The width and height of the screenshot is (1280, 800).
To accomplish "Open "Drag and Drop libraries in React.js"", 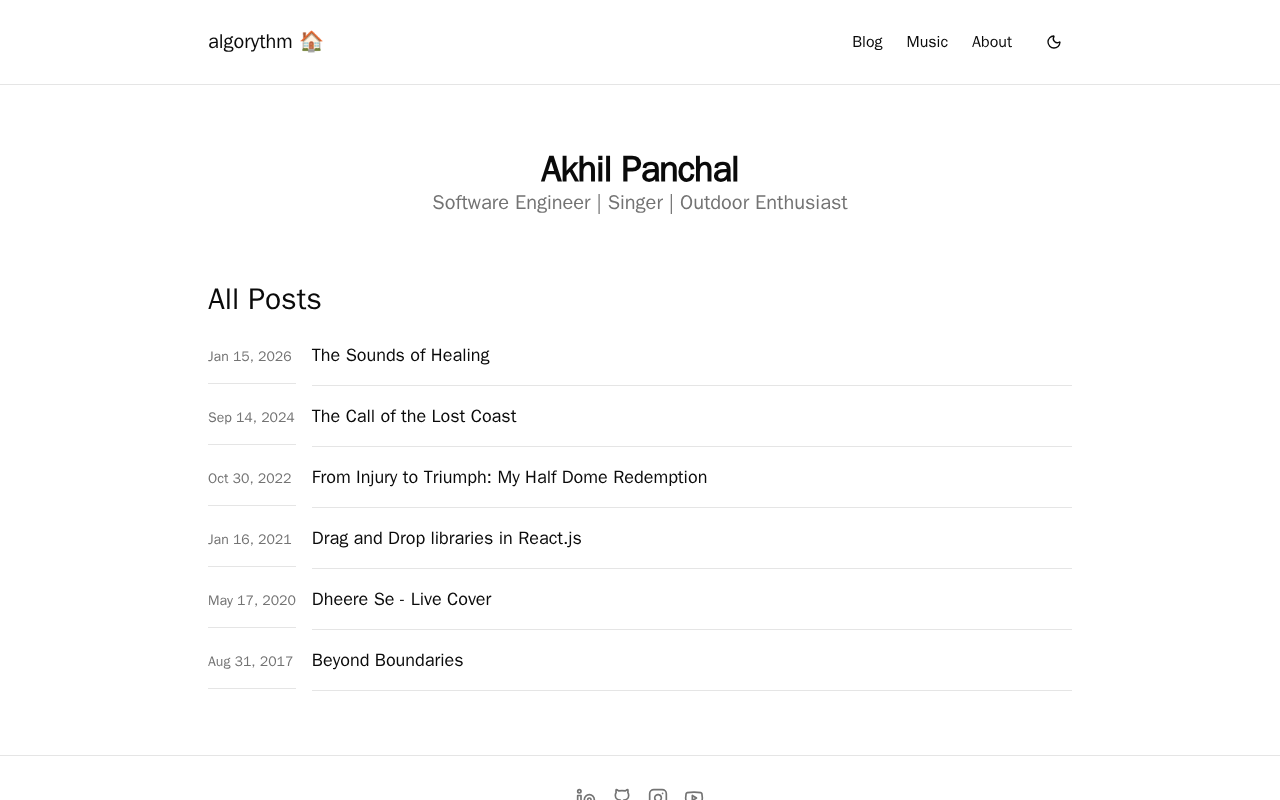I will [x=446, y=538].
